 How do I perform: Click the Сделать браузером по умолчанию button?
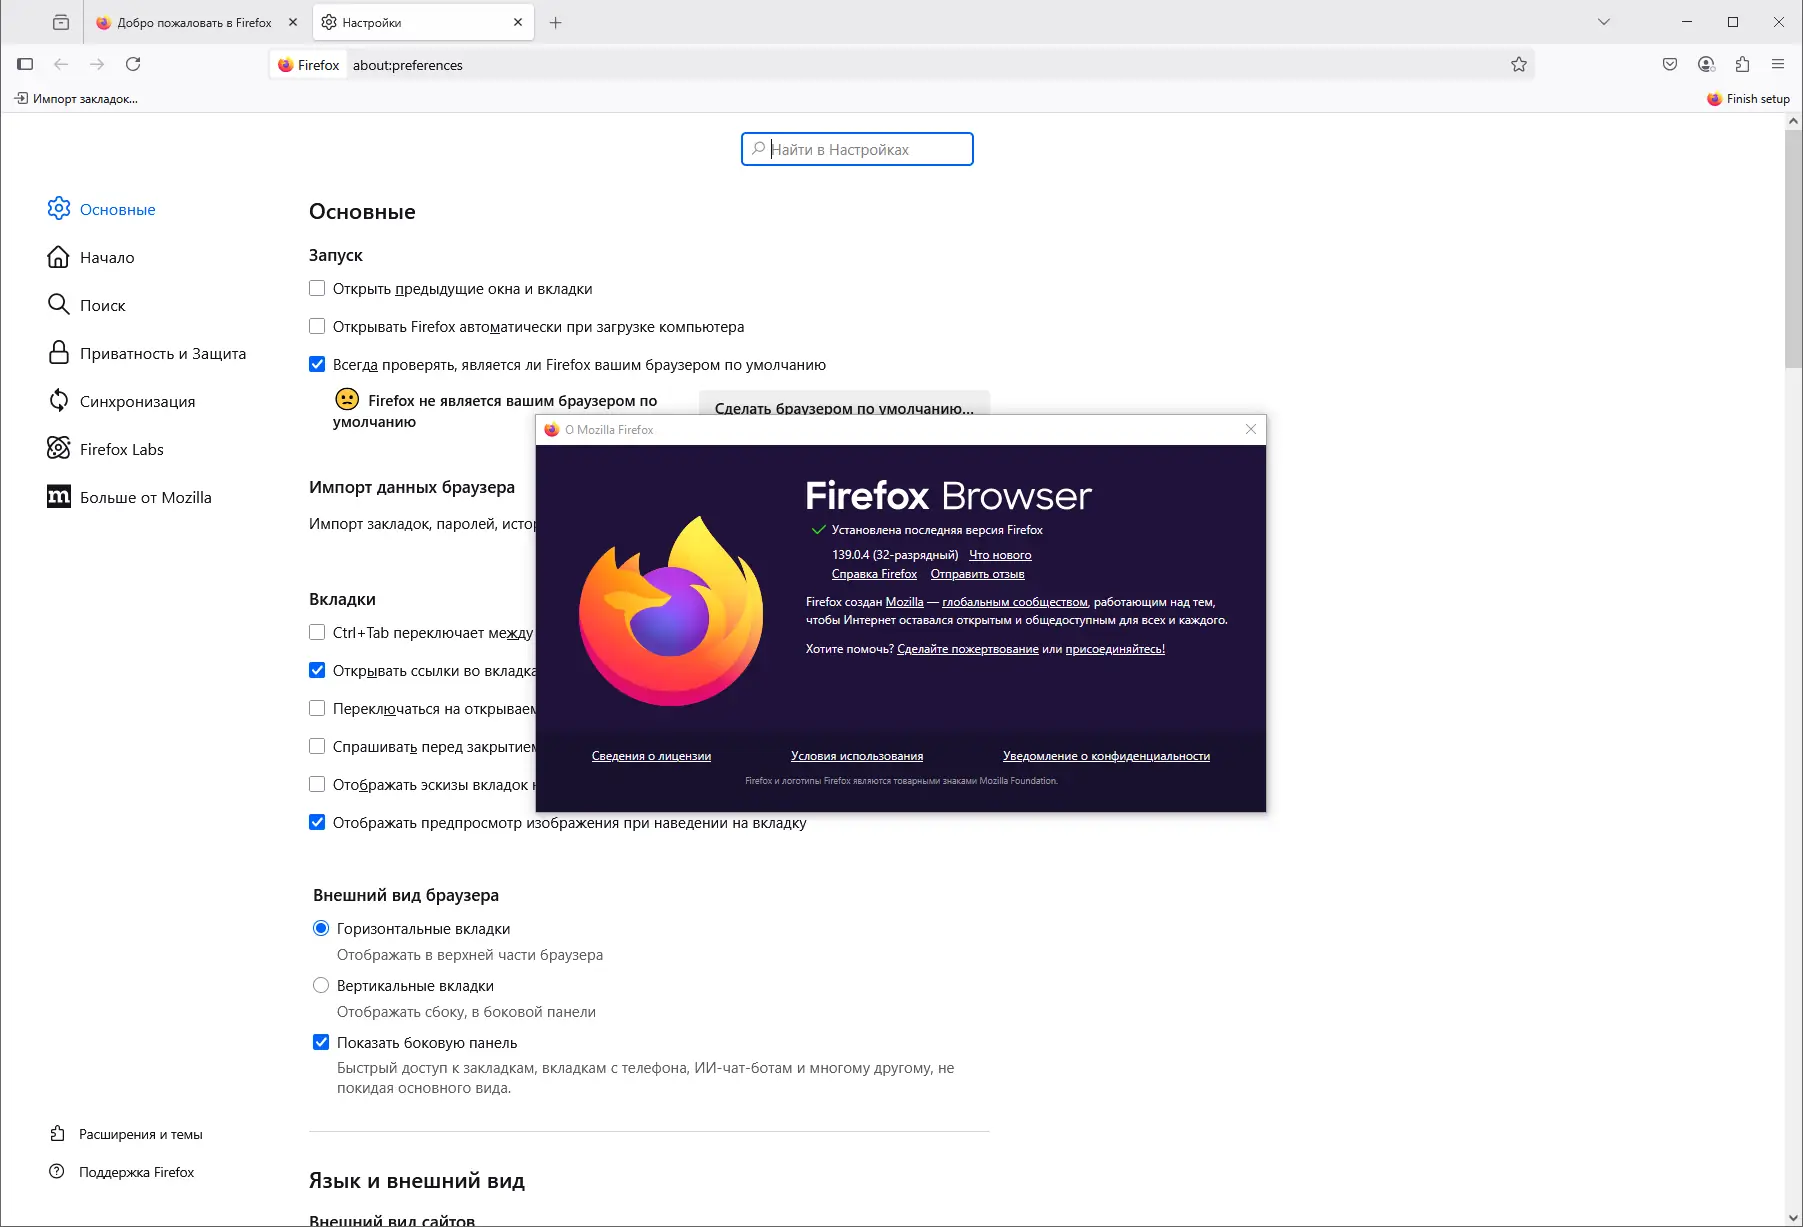844,403
